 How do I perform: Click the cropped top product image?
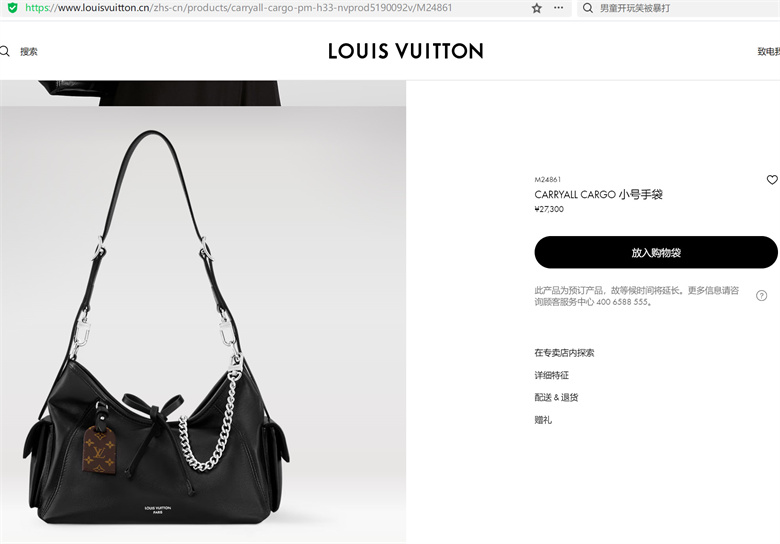203,93
